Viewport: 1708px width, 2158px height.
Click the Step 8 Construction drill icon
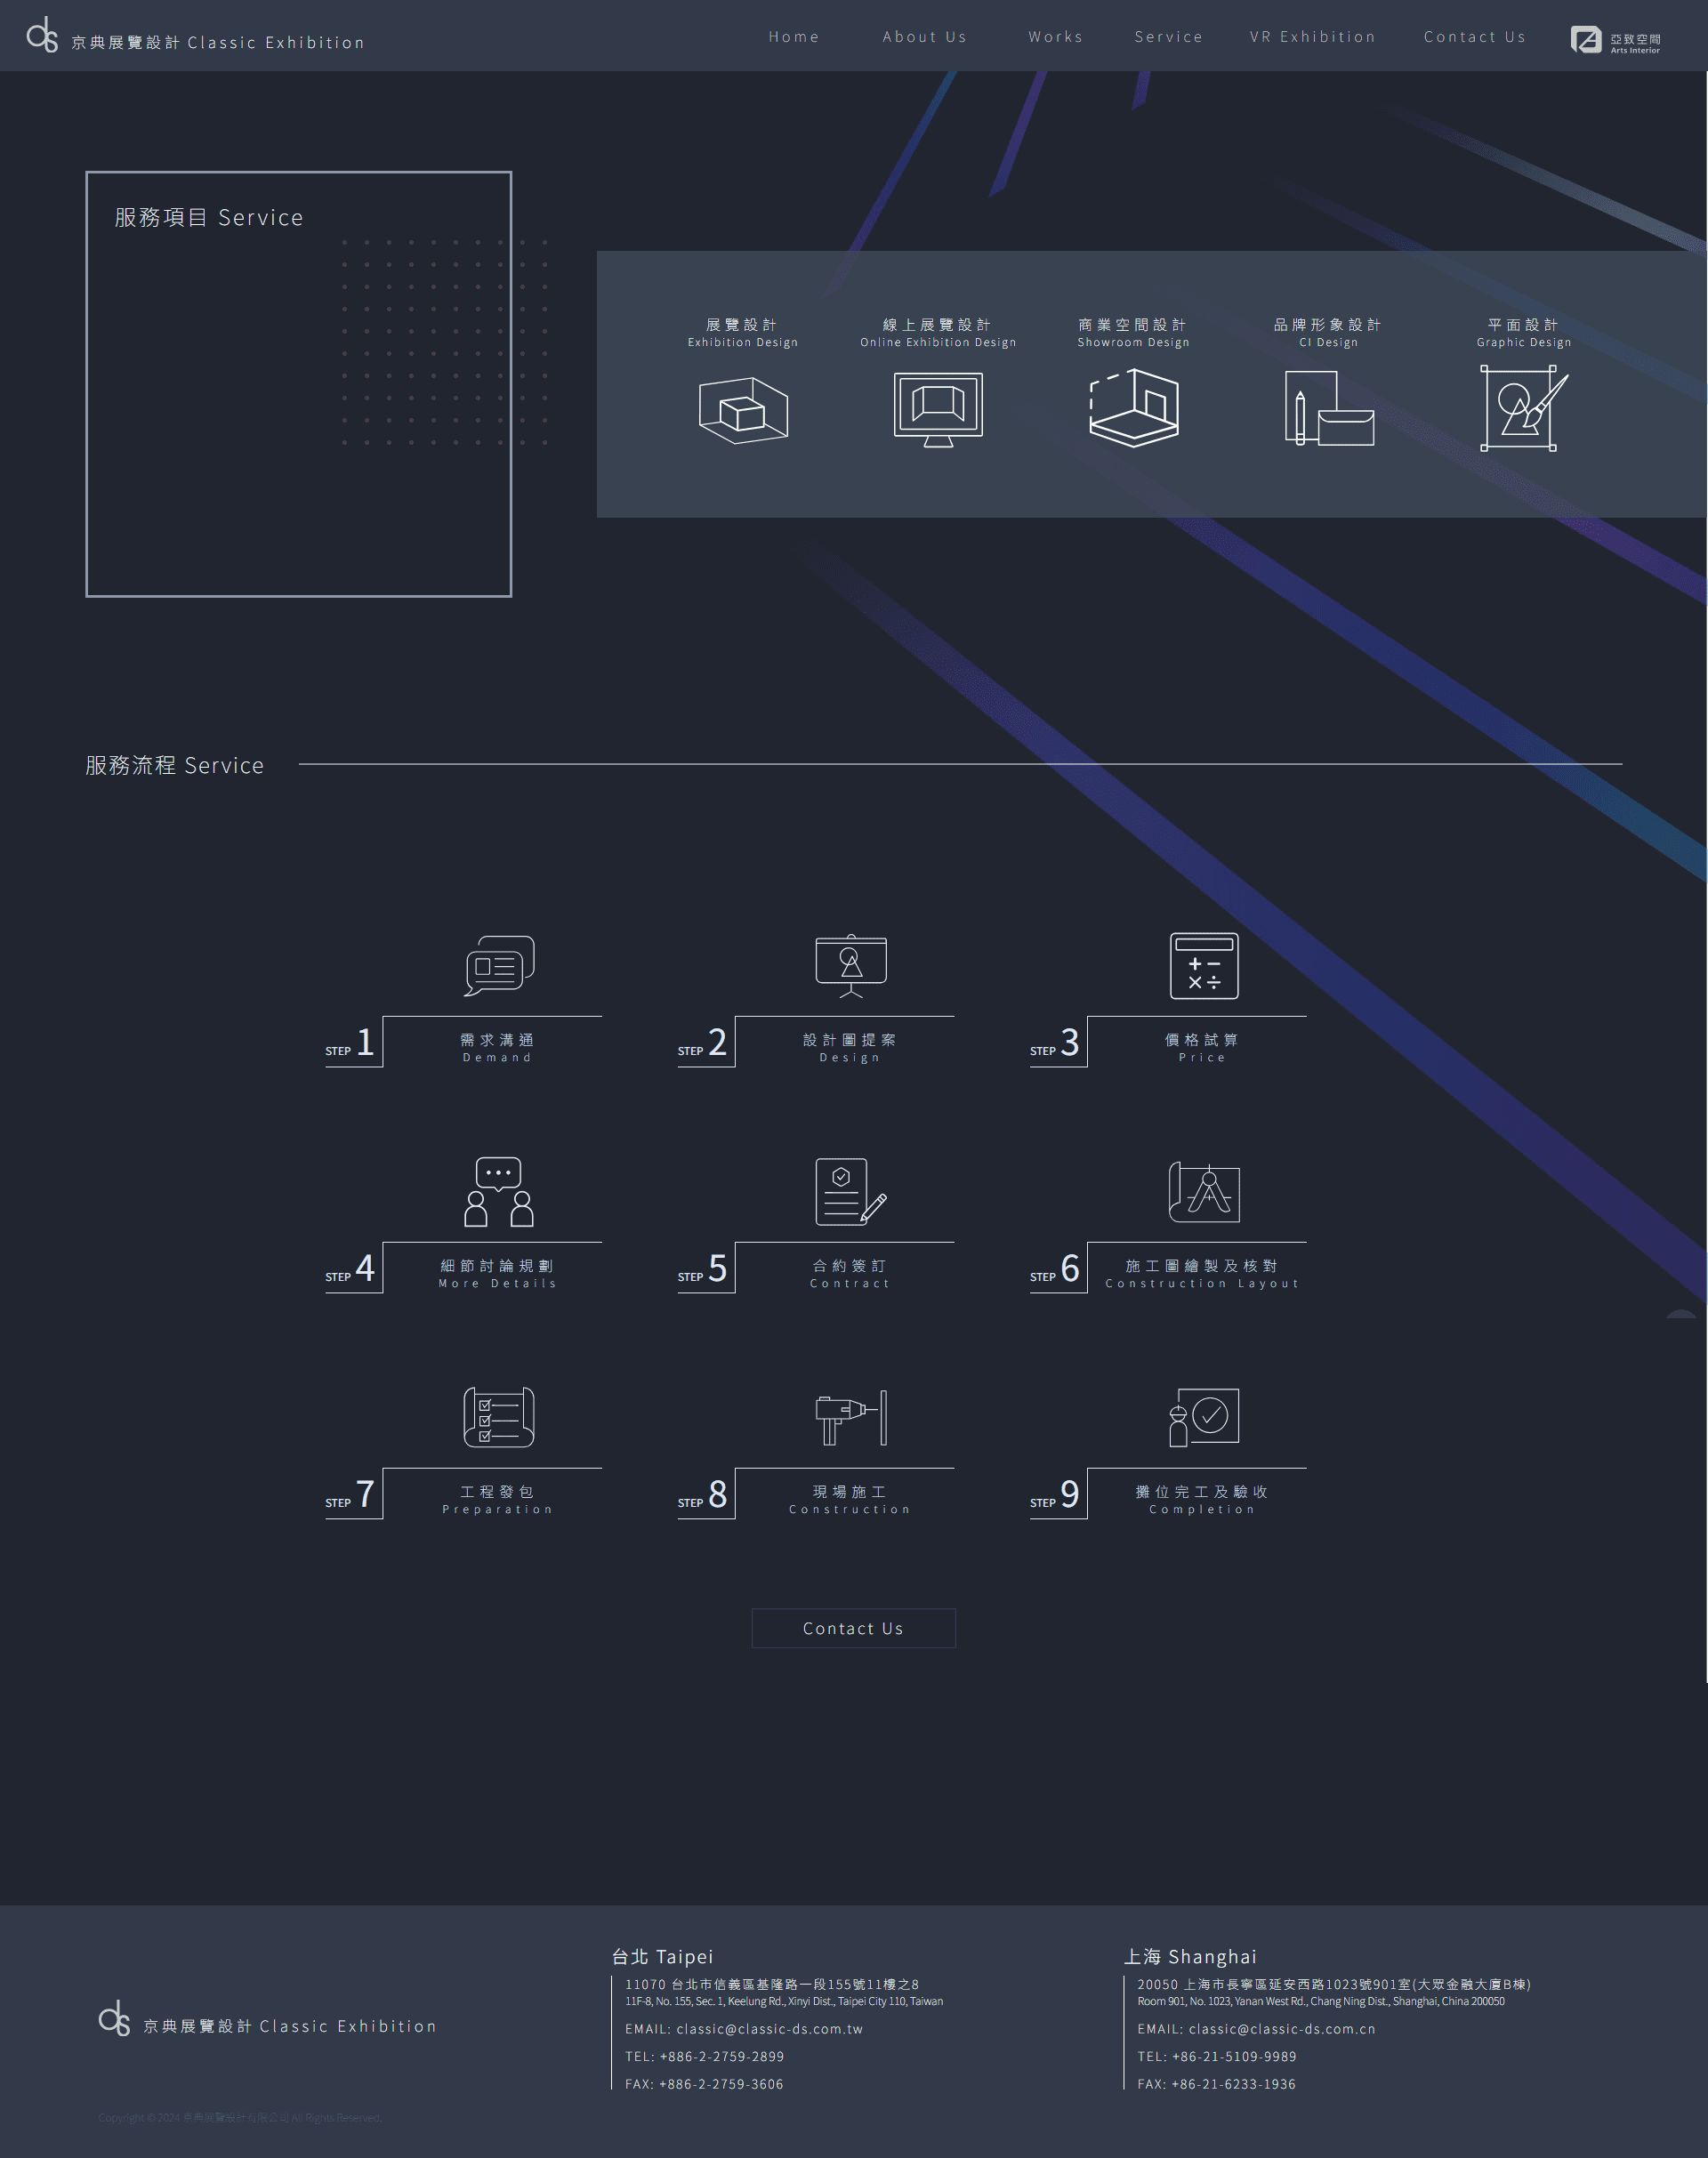[x=851, y=1417]
